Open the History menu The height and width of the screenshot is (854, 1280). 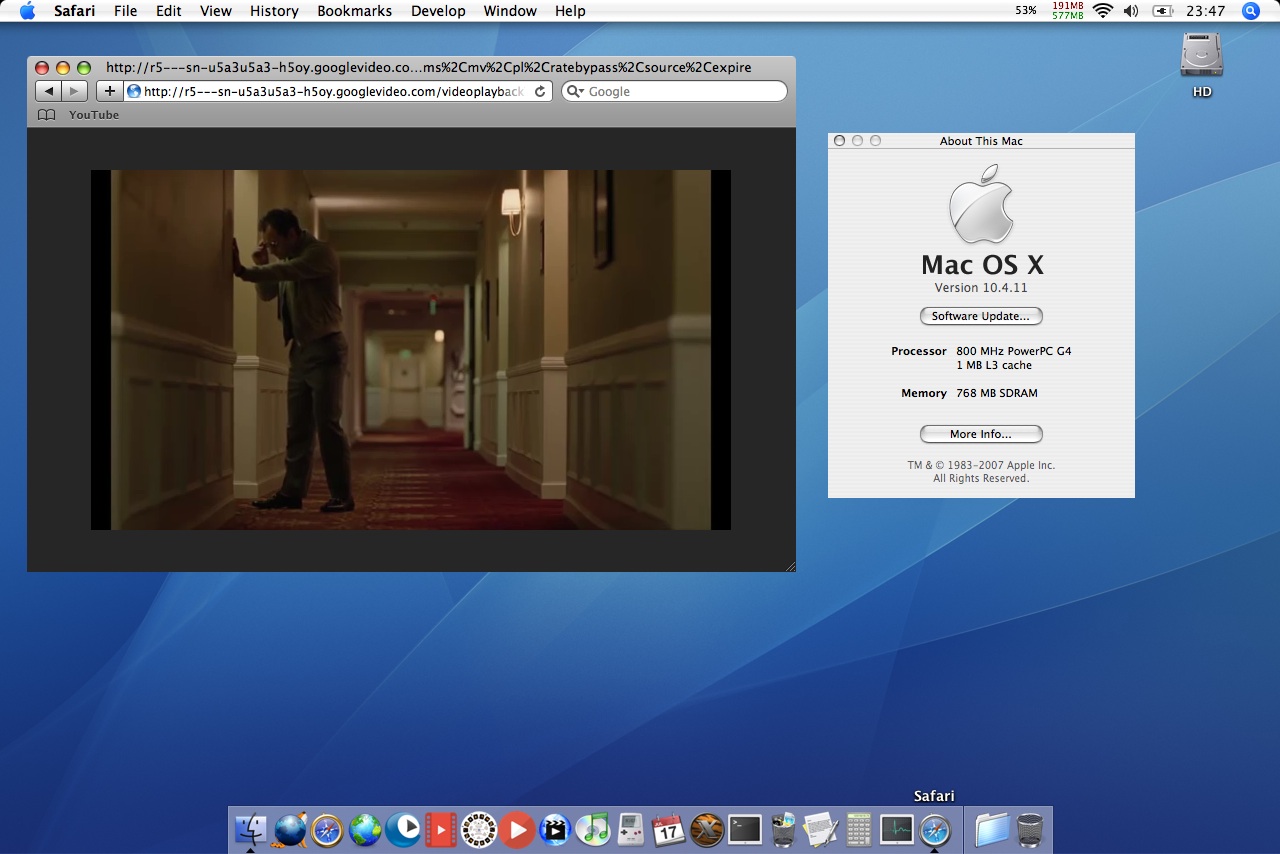click(274, 11)
